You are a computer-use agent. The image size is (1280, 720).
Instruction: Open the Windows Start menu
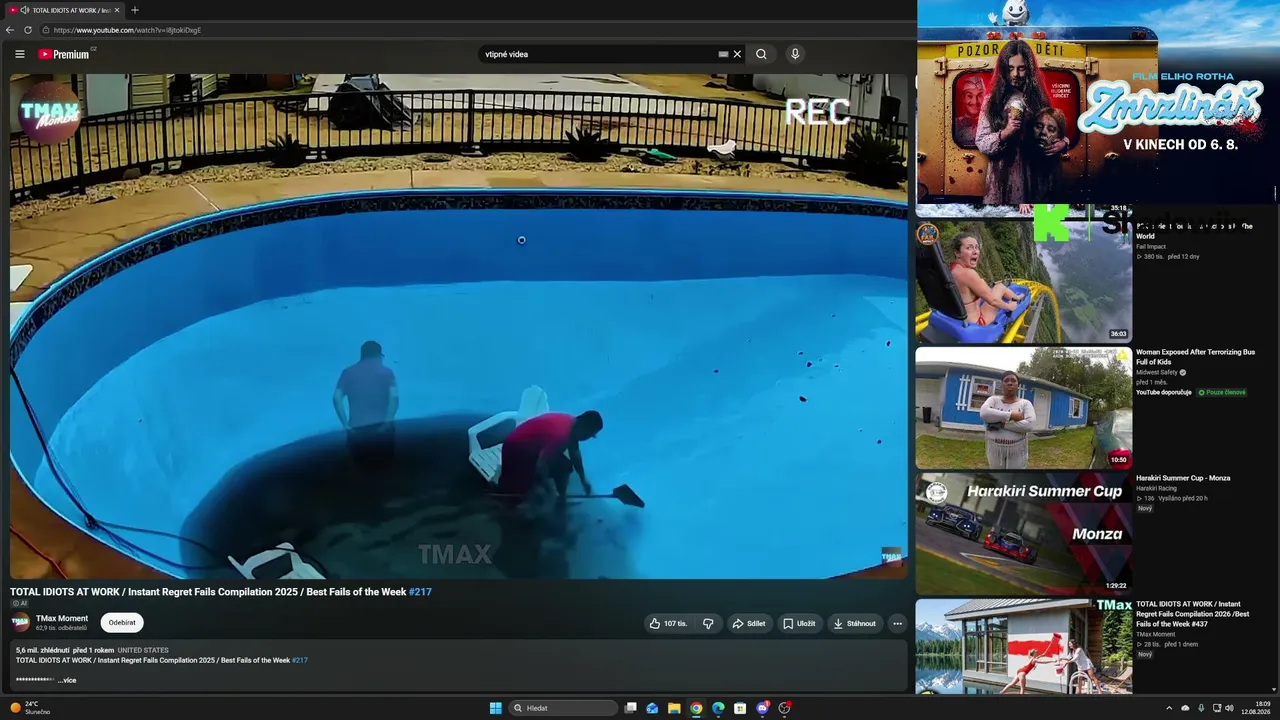(x=495, y=708)
